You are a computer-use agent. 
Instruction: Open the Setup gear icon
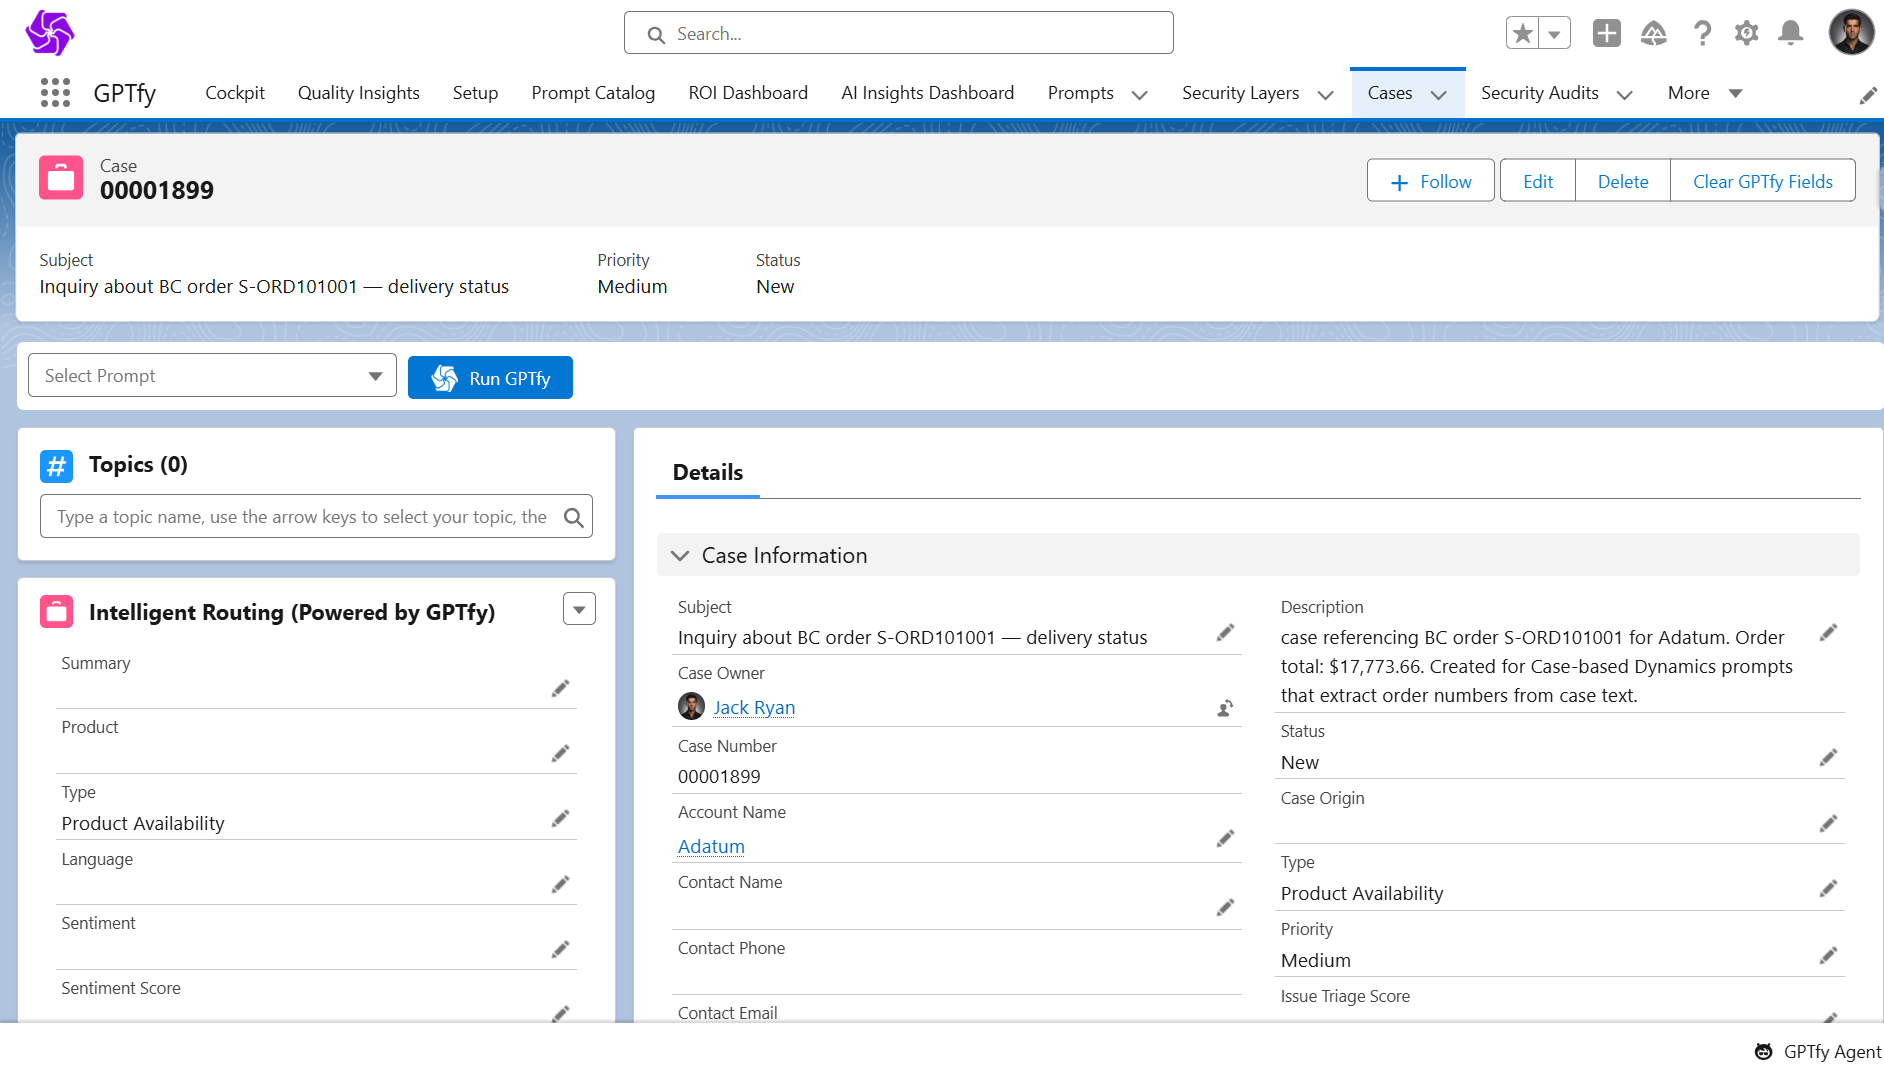tap(1746, 33)
